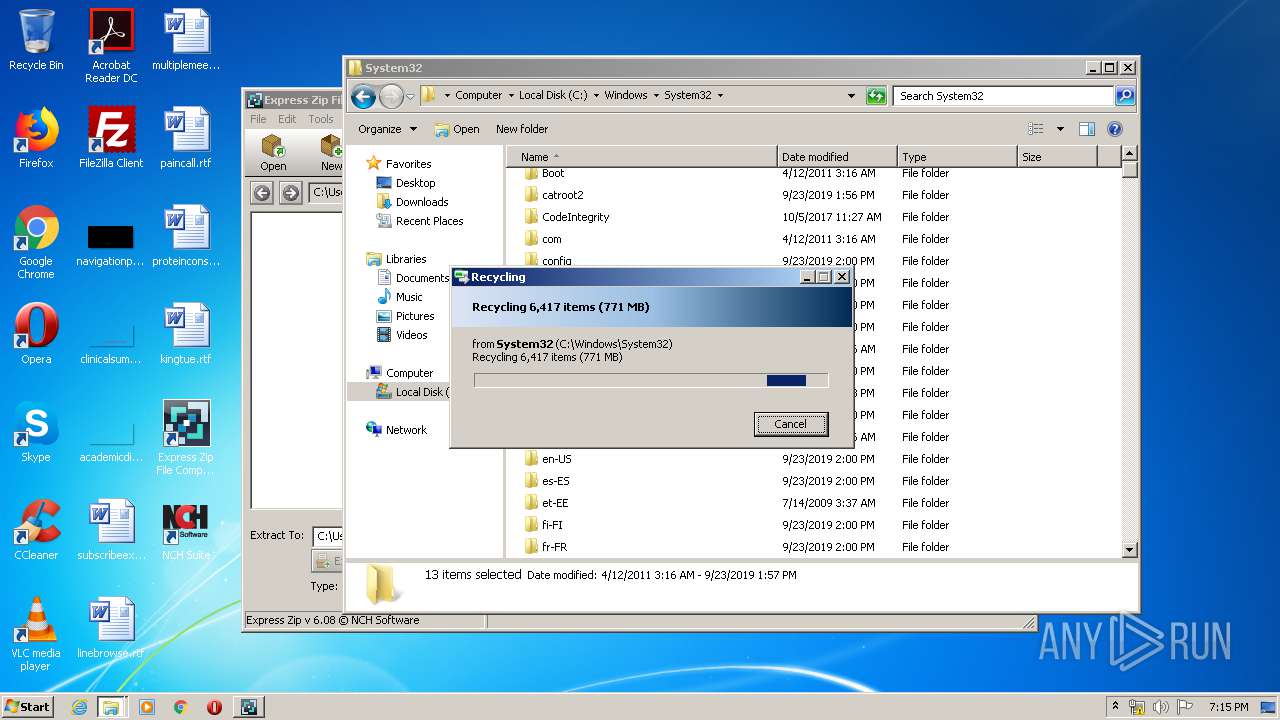Click Open in Explorer command bar
Image resolution: width=1280 pixels, height=720 pixels.
(457, 129)
